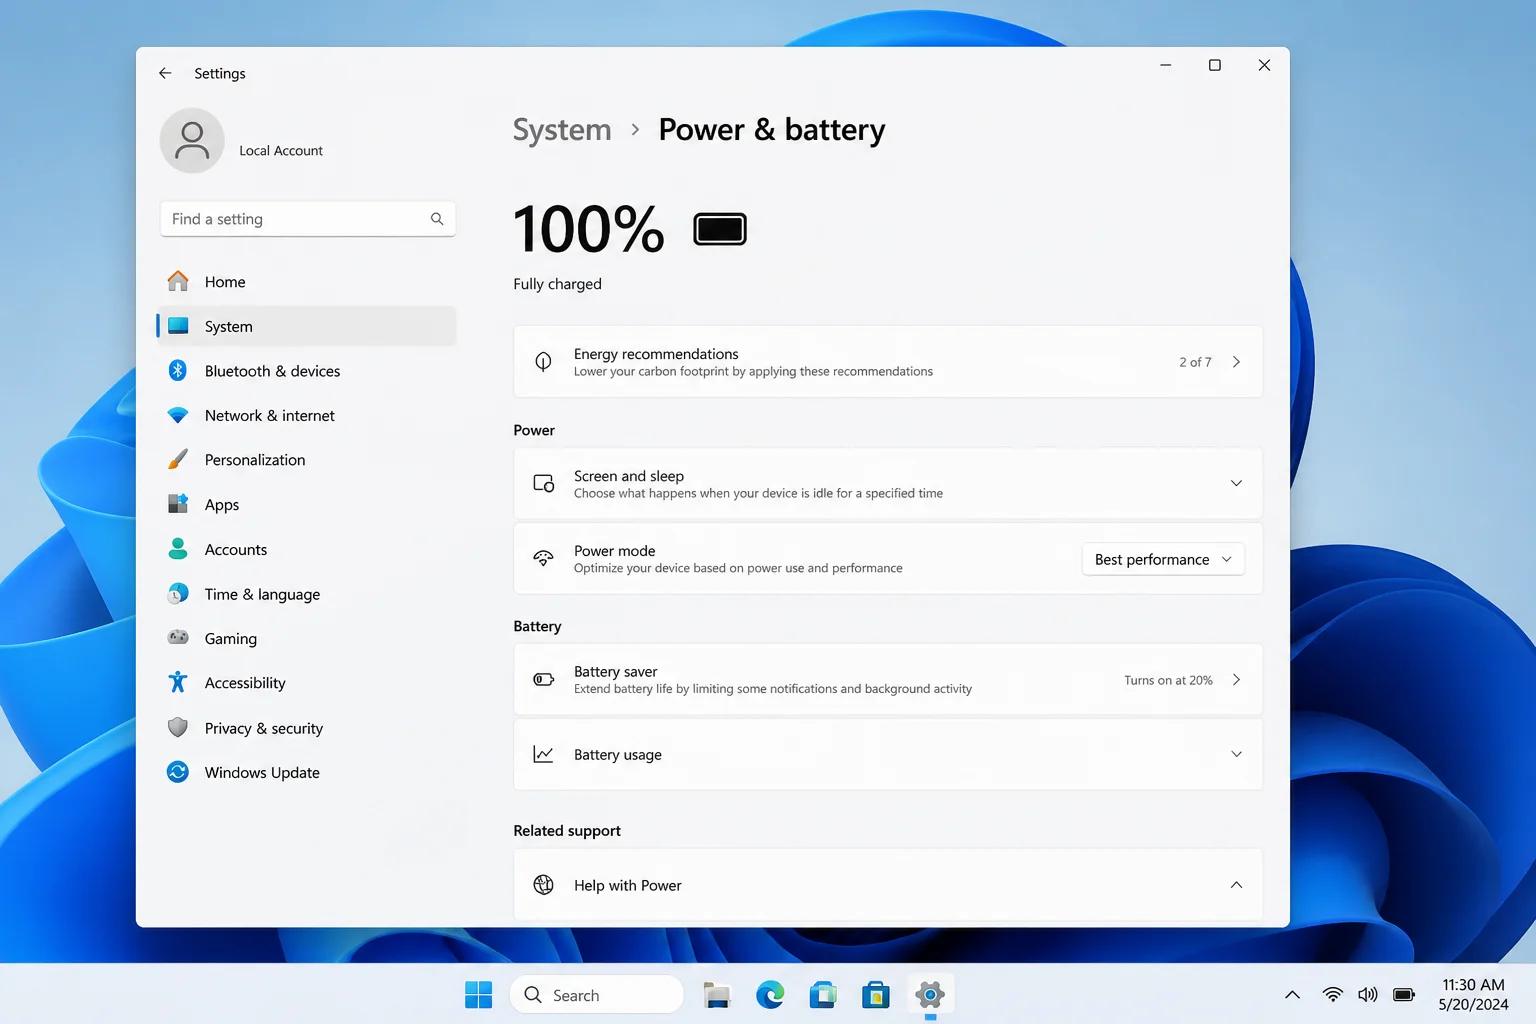Open the Windows Start menu
1536x1024 pixels.
[x=479, y=995]
